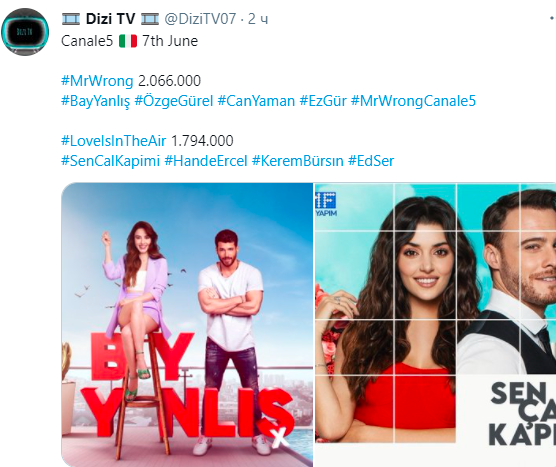Screen dimensions: 556x467
Task: Click the Italian flag emoji
Action: (128, 41)
